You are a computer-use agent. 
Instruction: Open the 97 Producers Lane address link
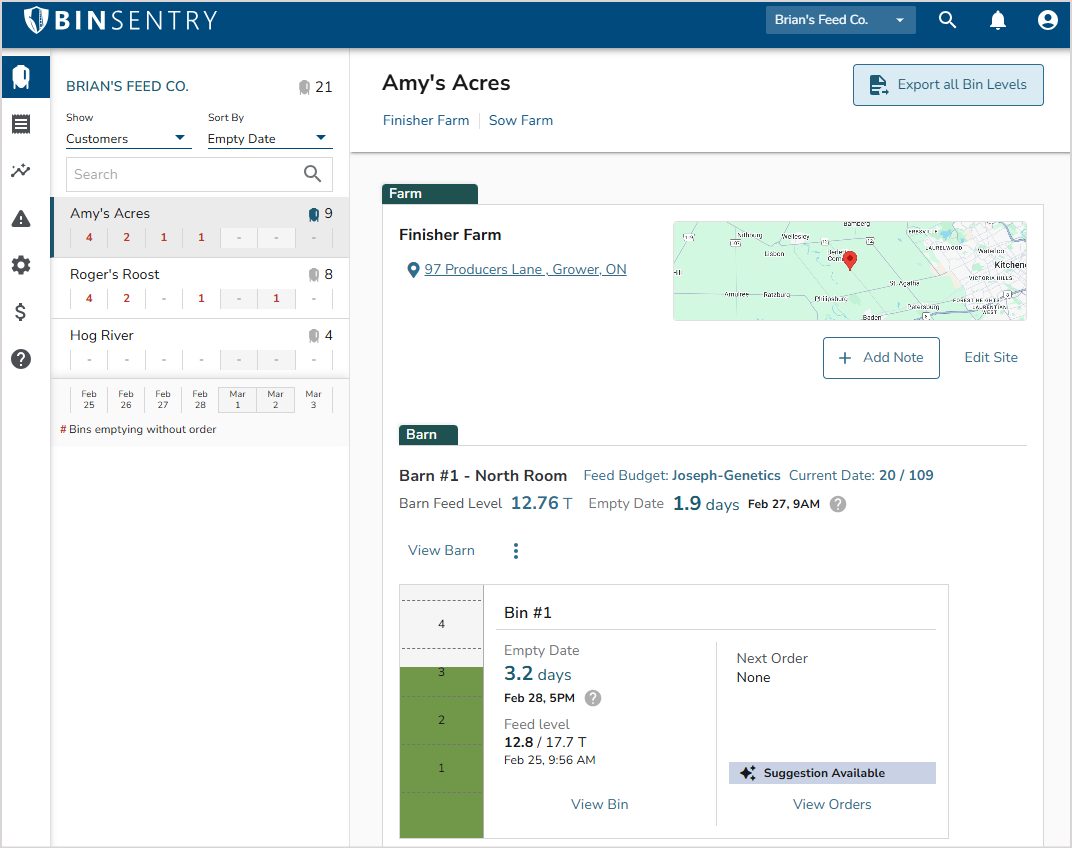coord(526,269)
